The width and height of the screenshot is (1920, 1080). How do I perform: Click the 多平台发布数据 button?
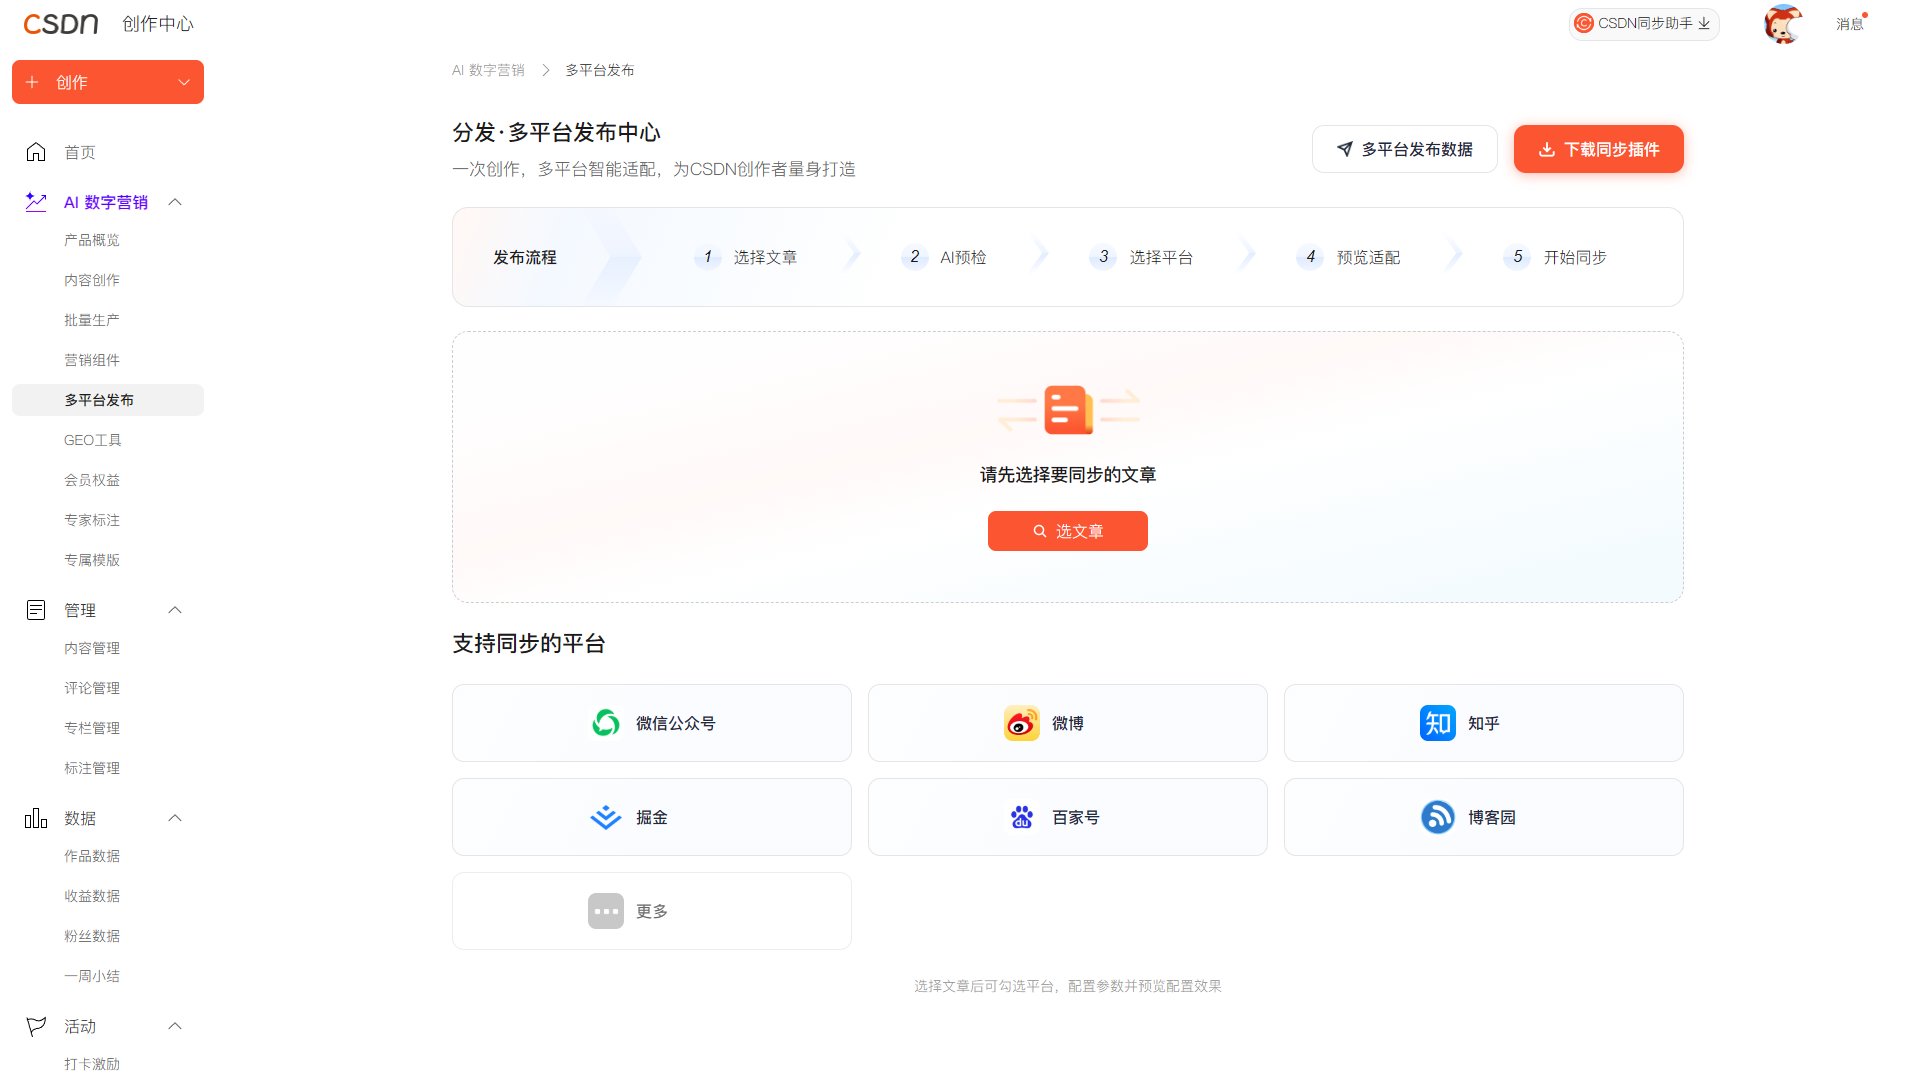click(1405, 149)
